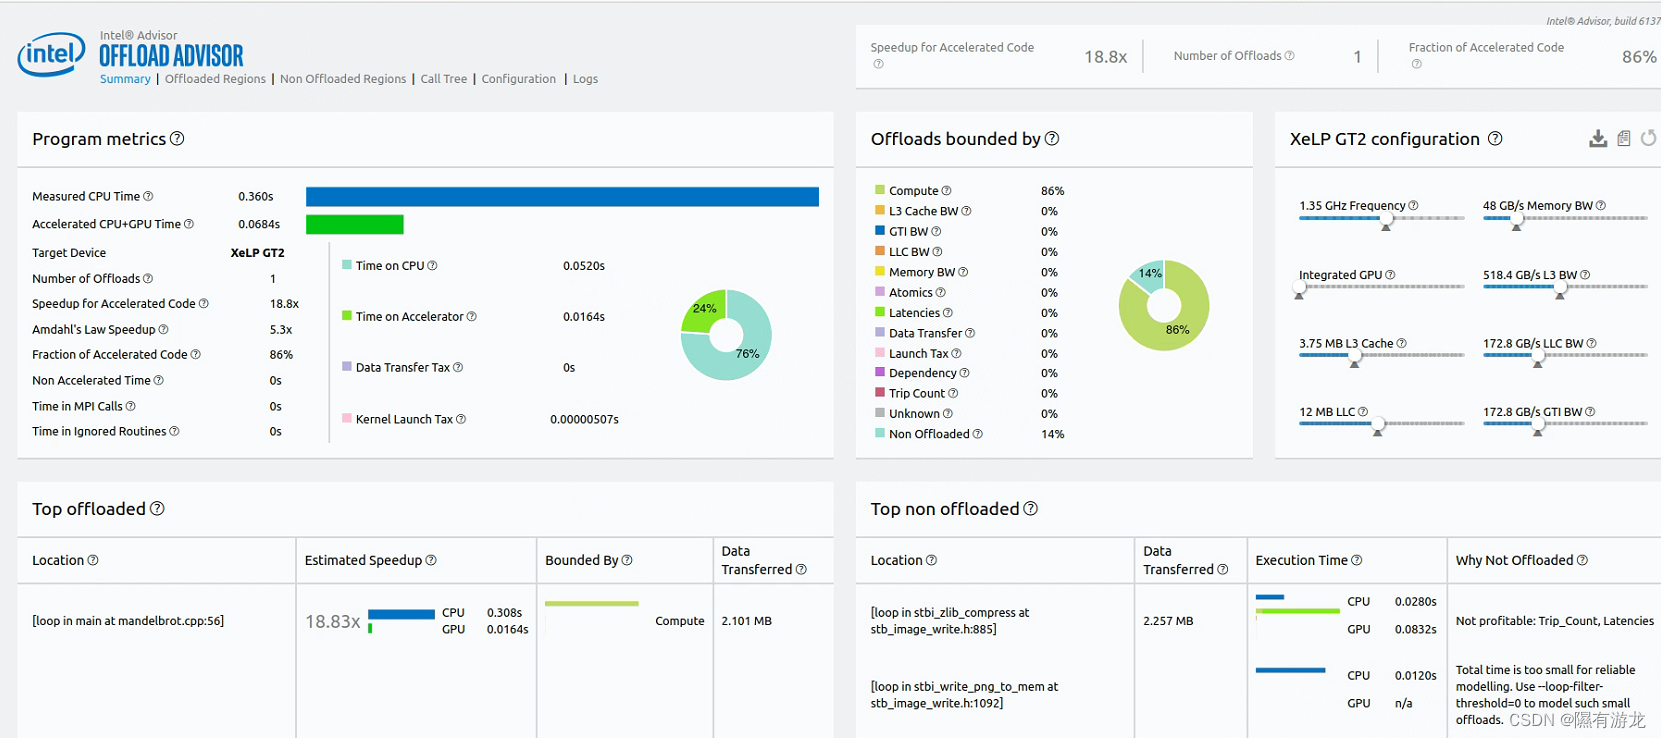
Task: Click the Measured CPU Time blue bar
Action: (x=562, y=197)
